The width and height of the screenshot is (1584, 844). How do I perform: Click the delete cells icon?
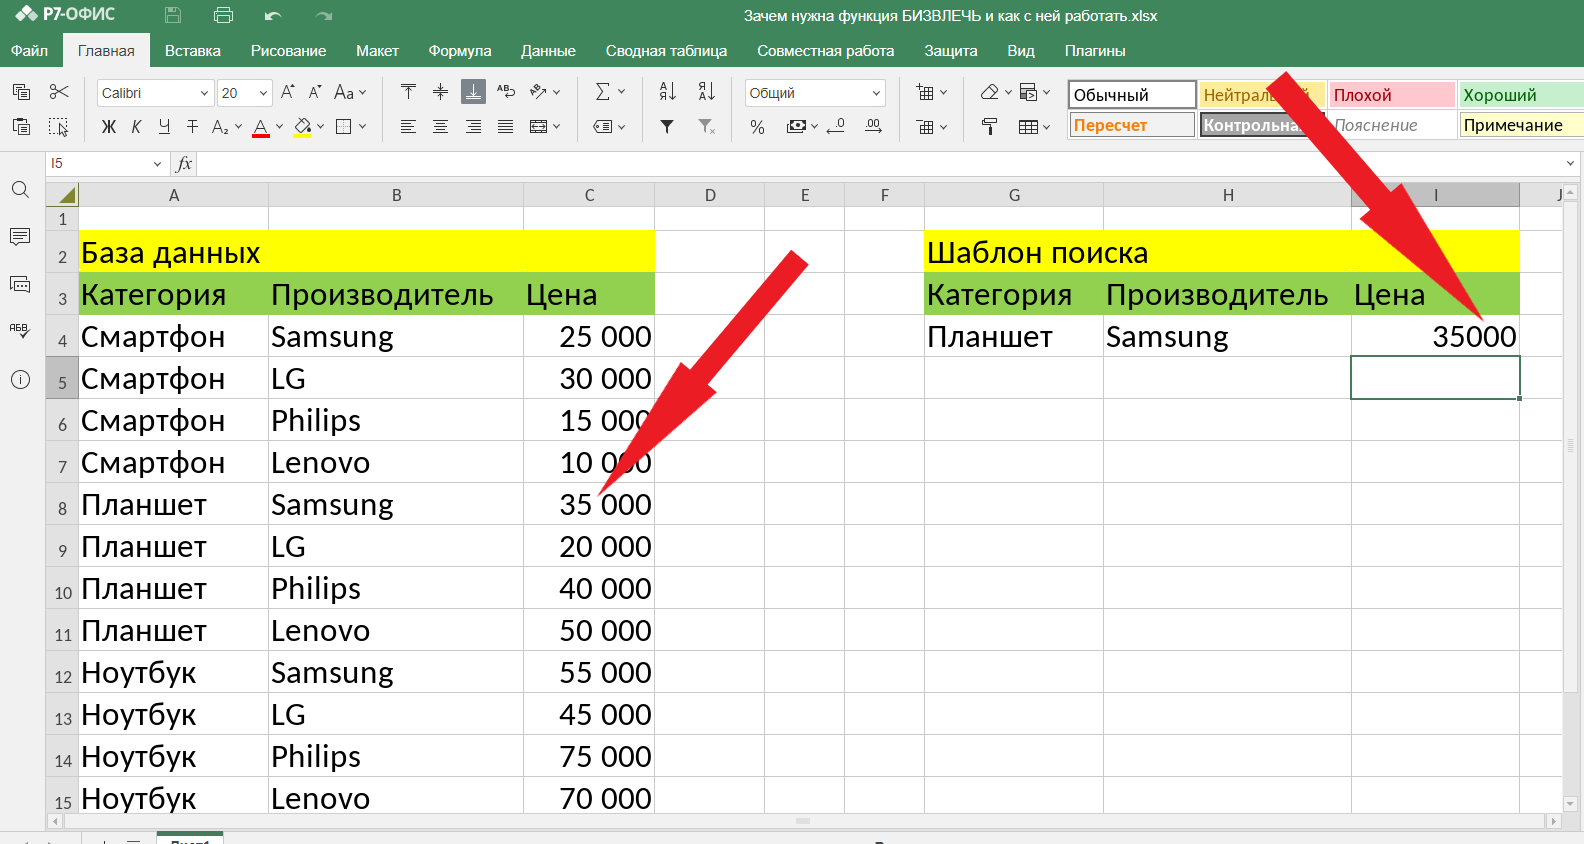(x=925, y=126)
